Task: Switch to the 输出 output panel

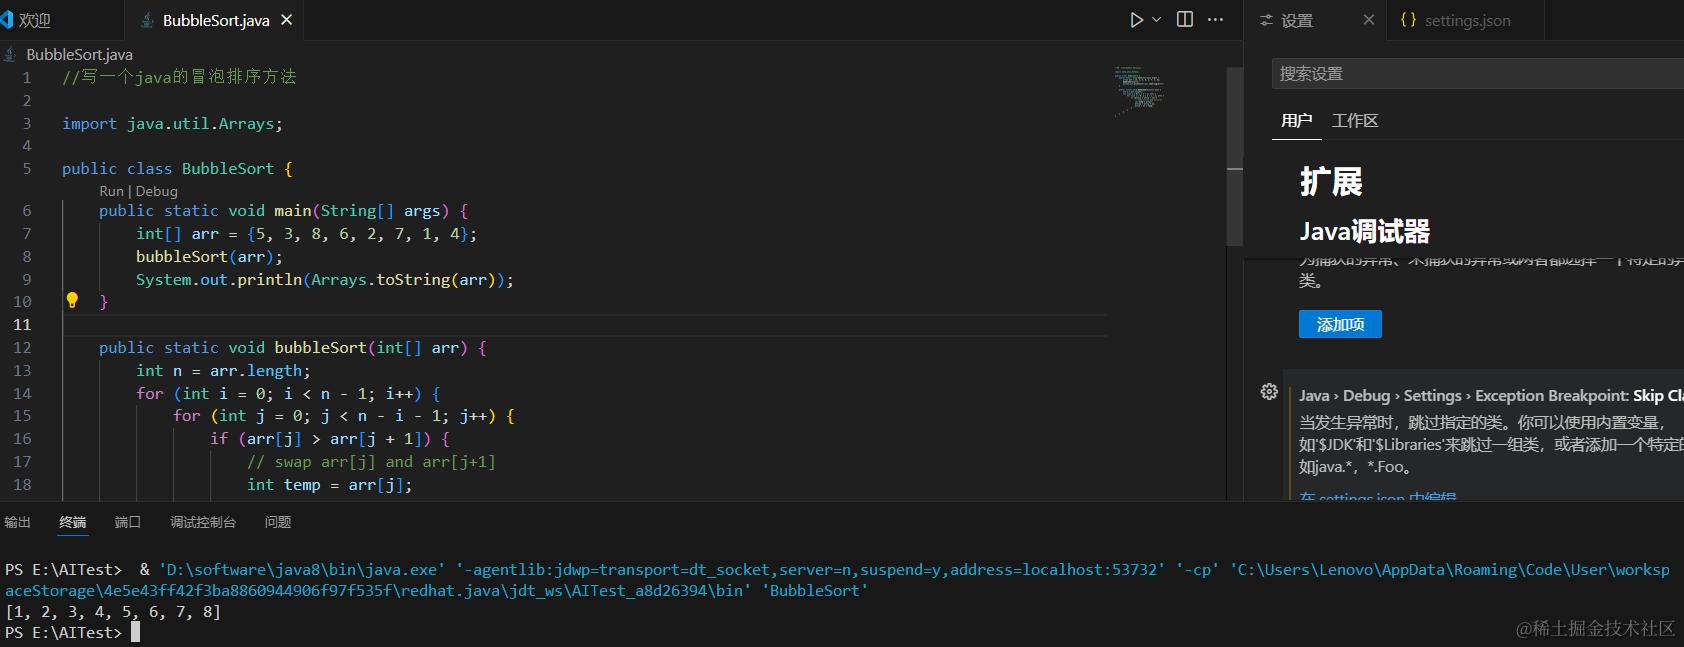Action: coord(18,522)
